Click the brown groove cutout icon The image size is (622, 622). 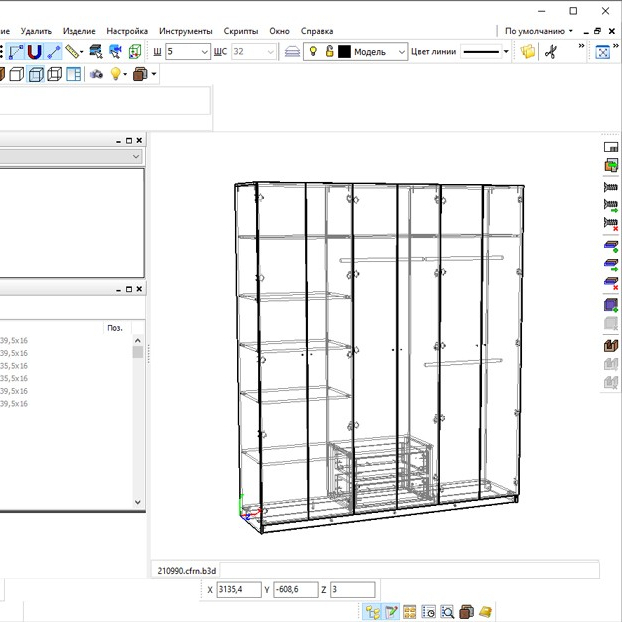610,346
